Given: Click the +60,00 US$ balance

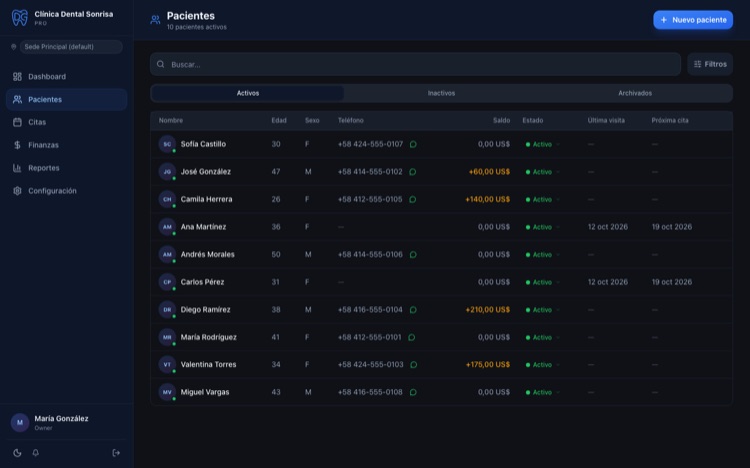Looking at the screenshot, I should point(489,172).
